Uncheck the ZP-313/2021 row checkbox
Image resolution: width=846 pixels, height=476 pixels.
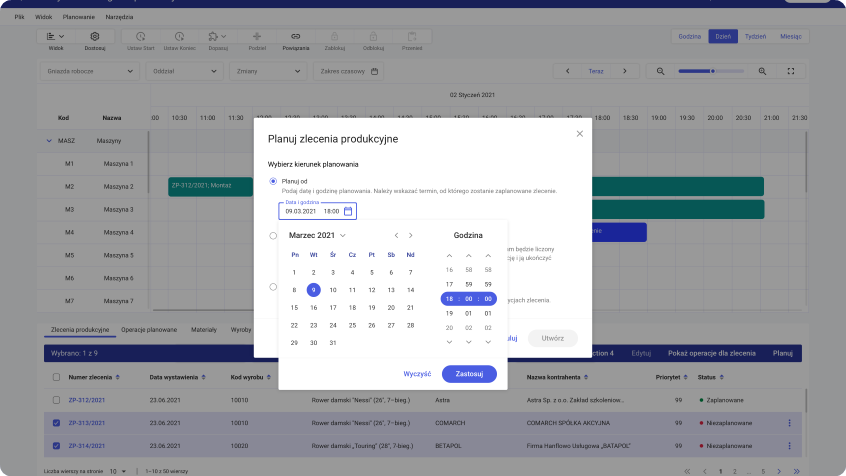[x=56, y=423]
